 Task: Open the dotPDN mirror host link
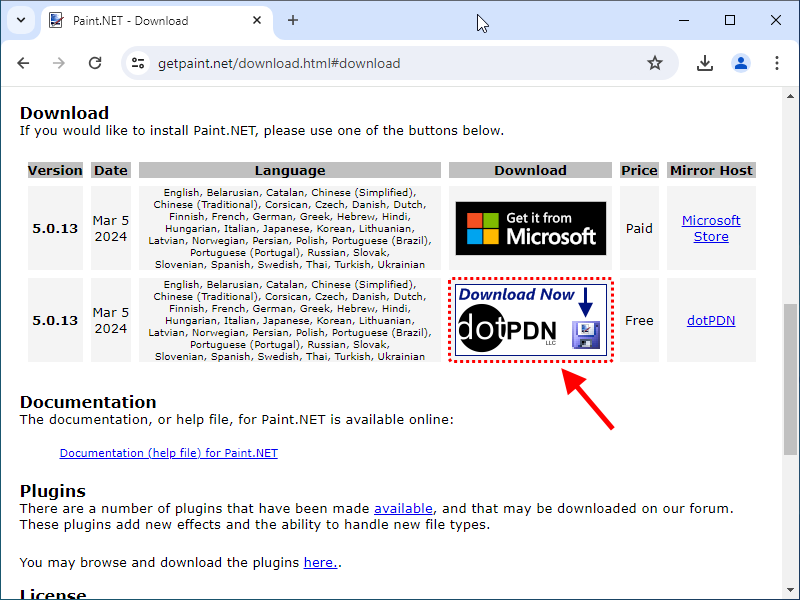click(711, 320)
